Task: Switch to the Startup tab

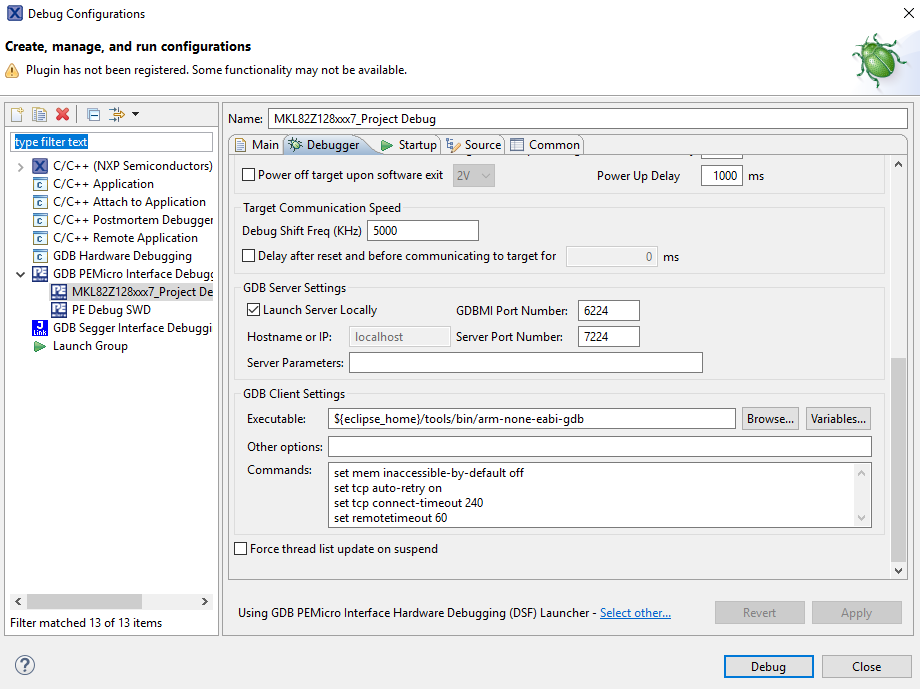Action: [408, 145]
